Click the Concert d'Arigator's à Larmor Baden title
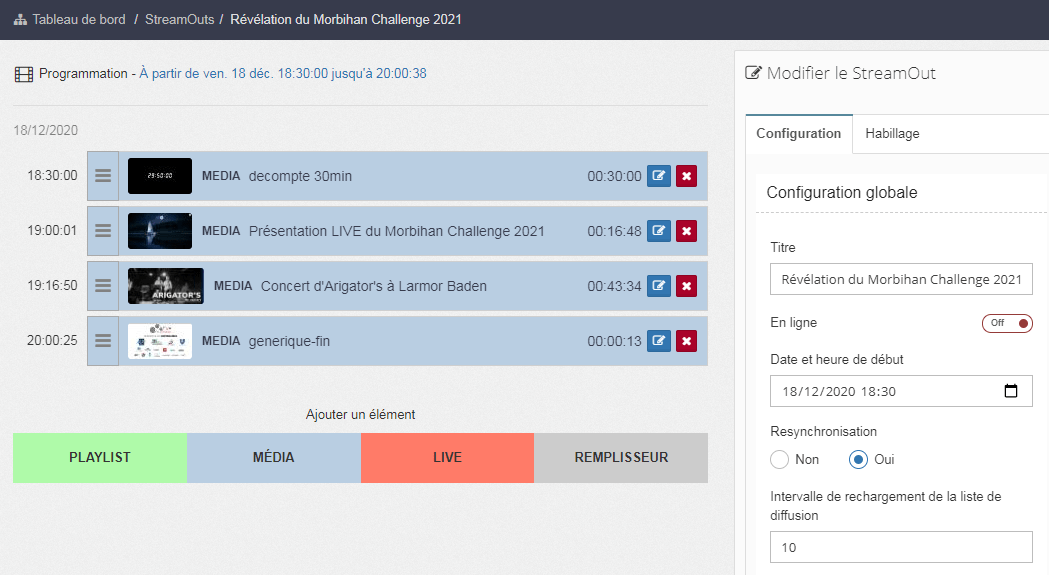The width and height of the screenshot is (1049, 575). pos(374,286)
